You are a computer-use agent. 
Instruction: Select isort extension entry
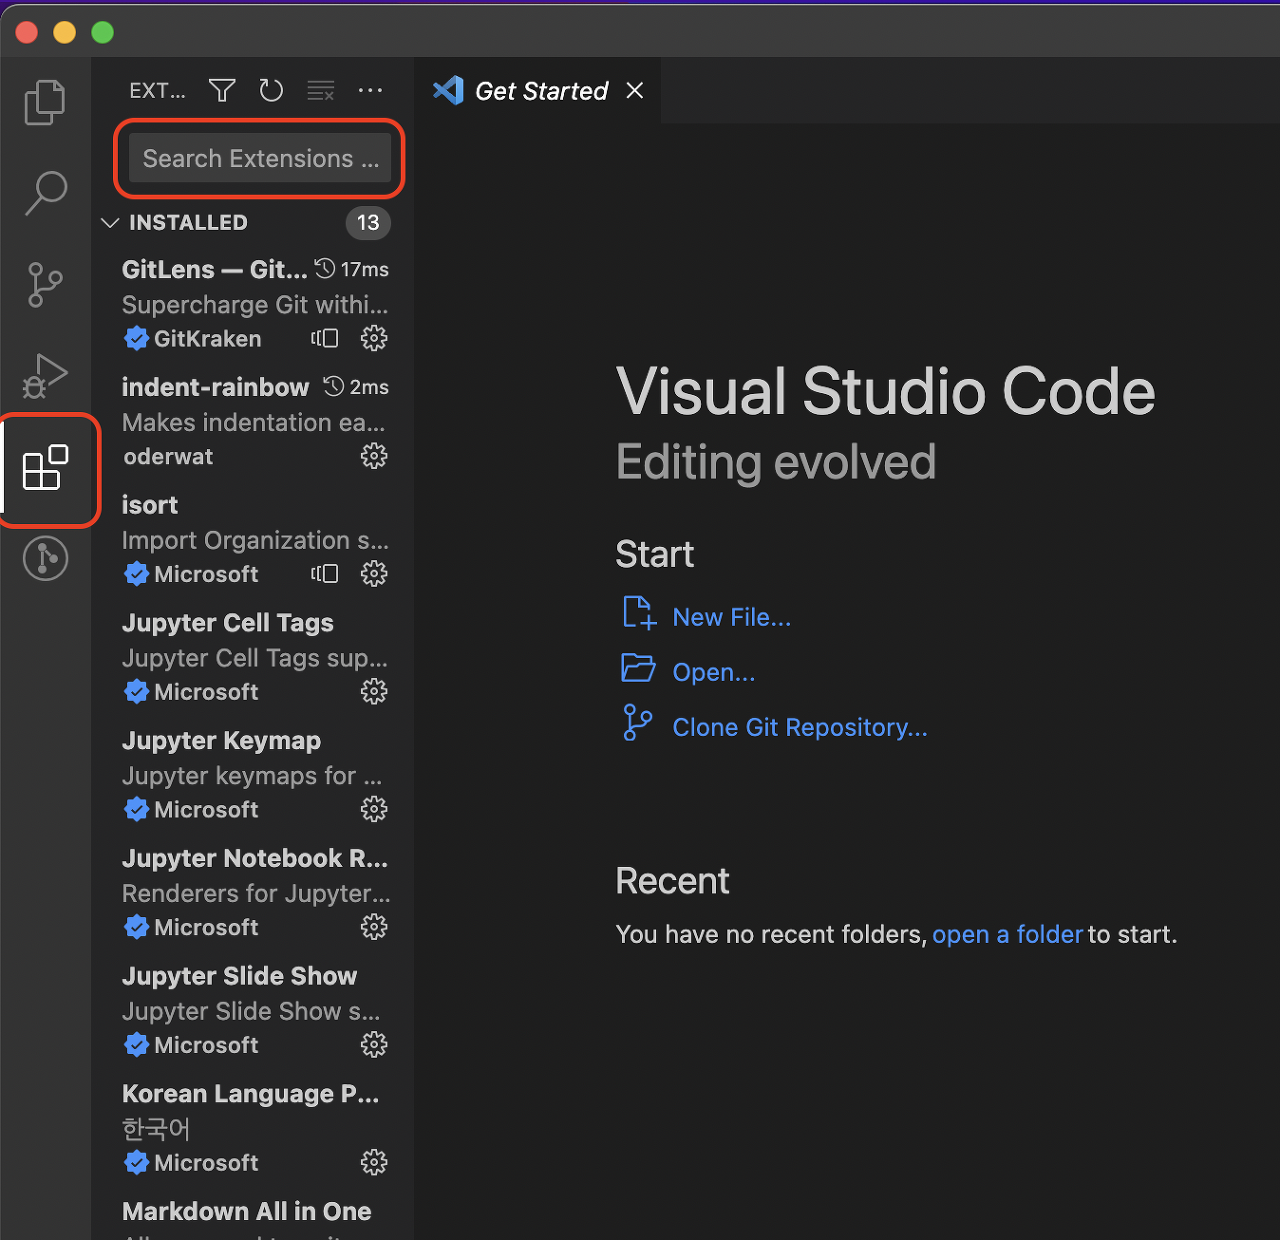[253, 539]
